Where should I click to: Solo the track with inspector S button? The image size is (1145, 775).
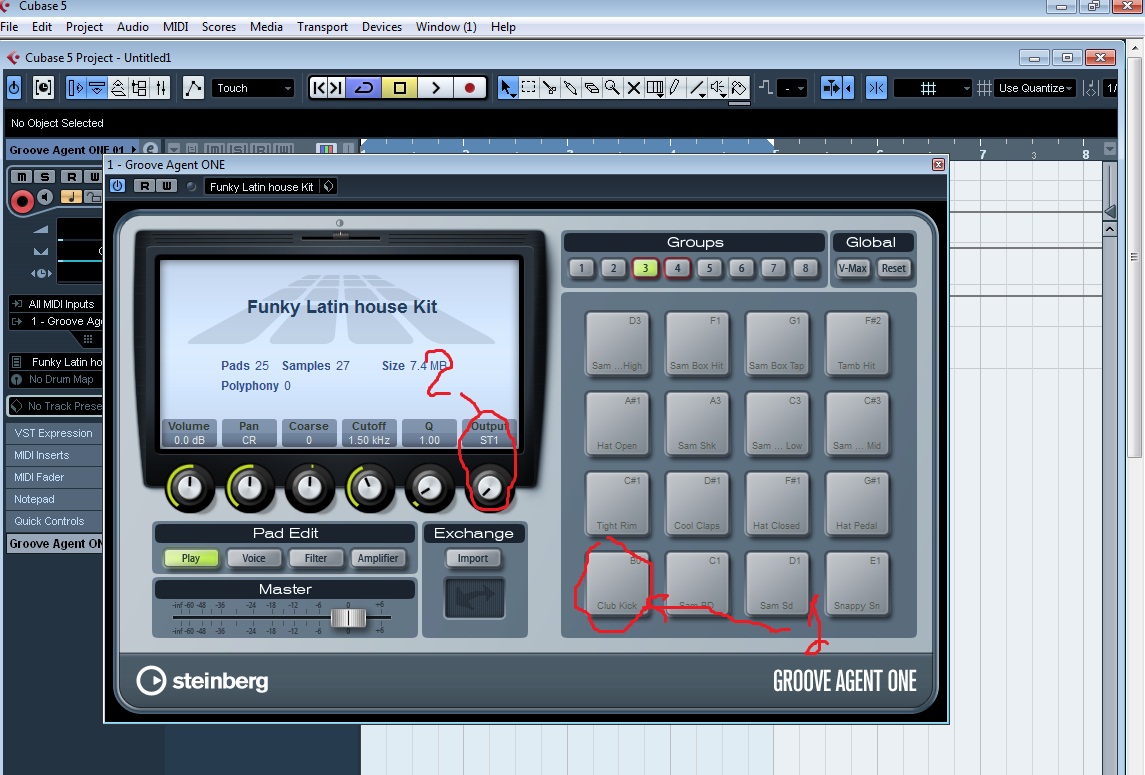pyautogui.click(x=45, y=177)
